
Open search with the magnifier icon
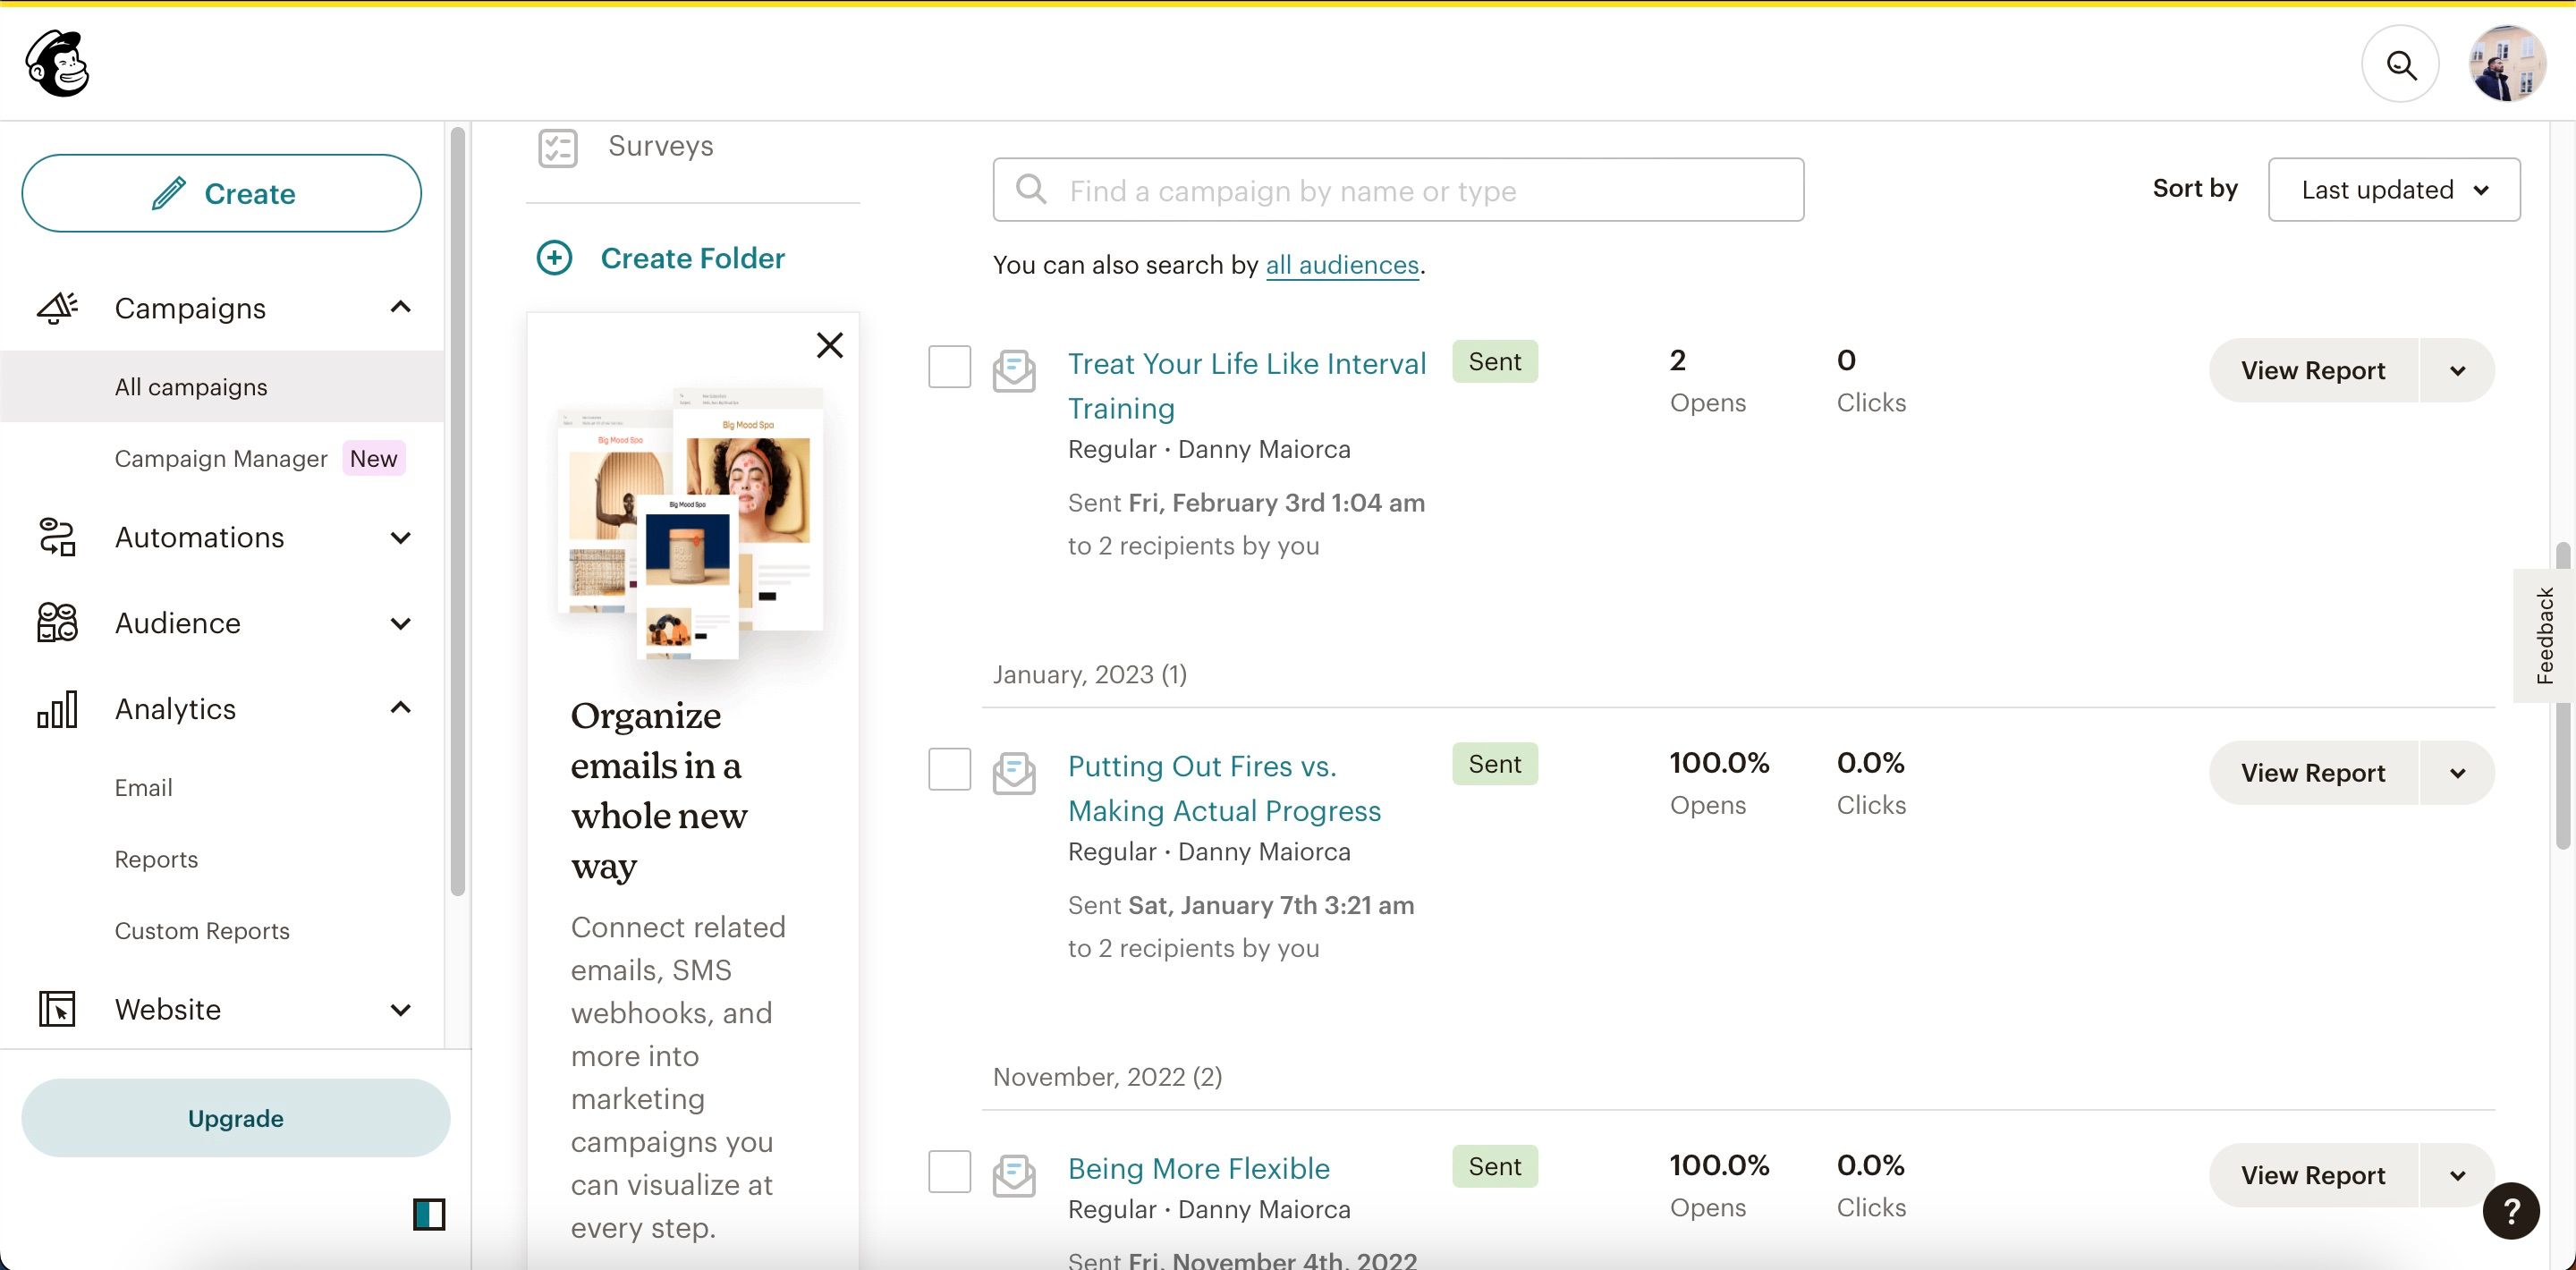(x=2401, y=63)
